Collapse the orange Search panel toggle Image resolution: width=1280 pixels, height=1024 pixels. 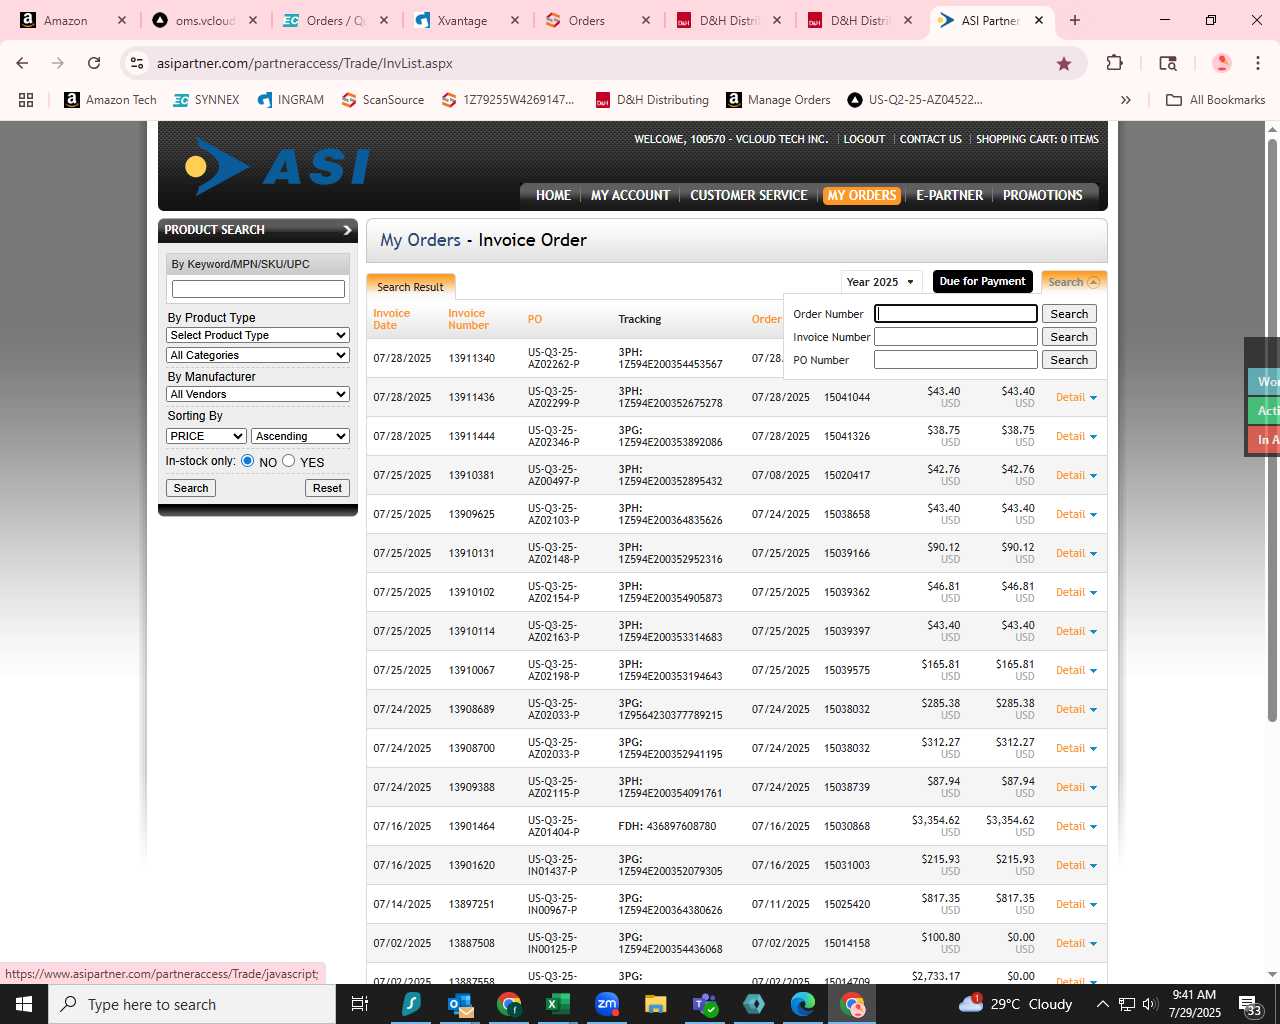coord(1074,282)
